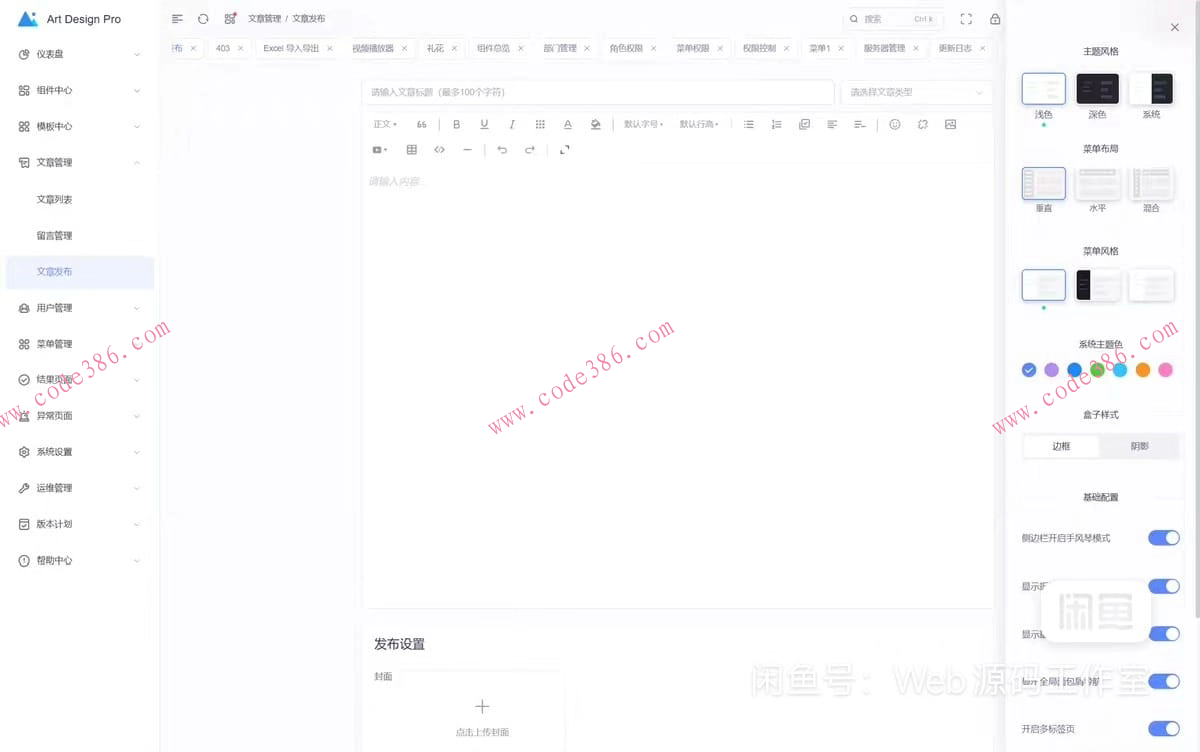Viewport: 1200px width, 752px height.
Task: Insert a table using the table icon
Action: (411, 148)
